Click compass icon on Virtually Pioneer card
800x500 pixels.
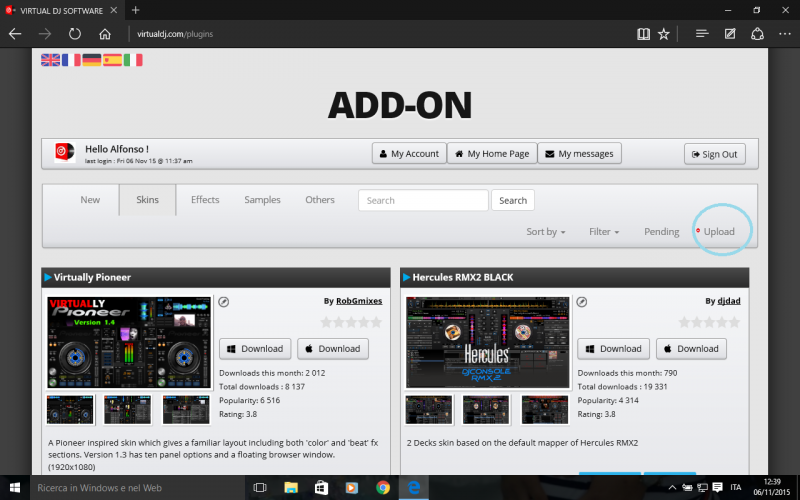[x=223, y=302]
